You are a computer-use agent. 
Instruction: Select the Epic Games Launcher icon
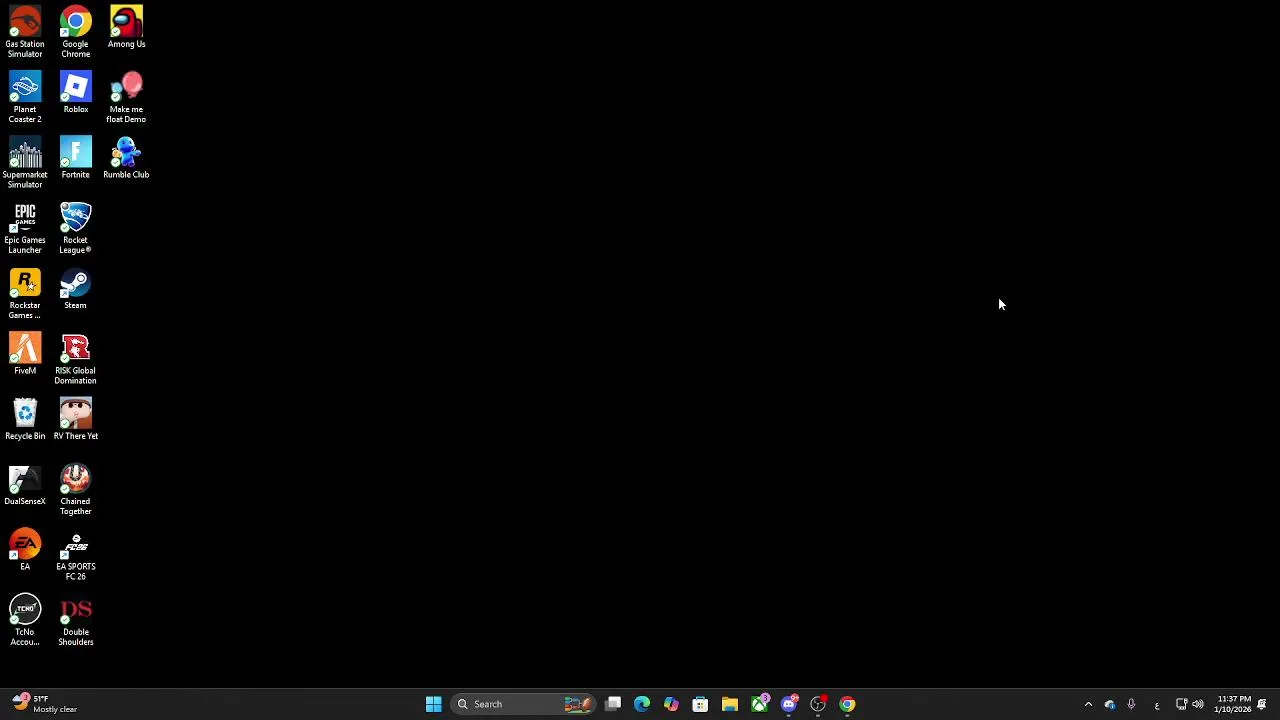pyautogui.click(x=25, y=228)
